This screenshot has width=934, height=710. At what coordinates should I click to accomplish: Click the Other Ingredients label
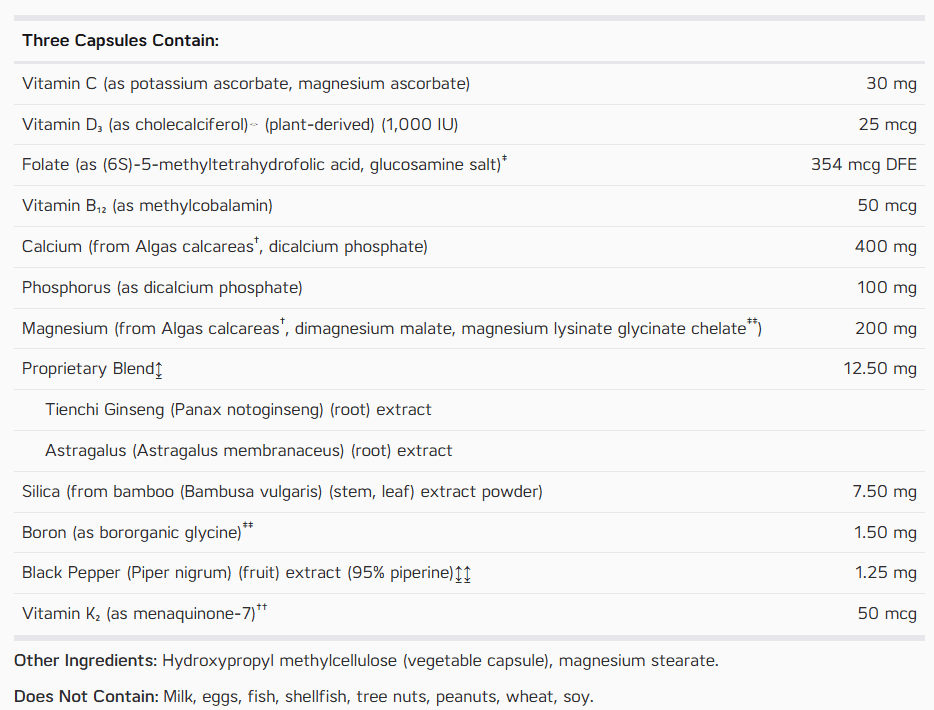tap(85, 661)
